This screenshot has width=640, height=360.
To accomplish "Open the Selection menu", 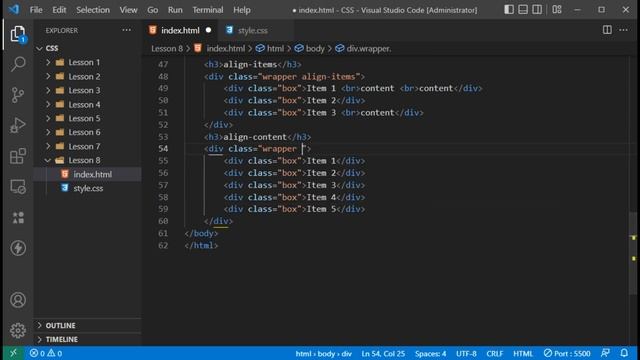I will click(93, 10).
